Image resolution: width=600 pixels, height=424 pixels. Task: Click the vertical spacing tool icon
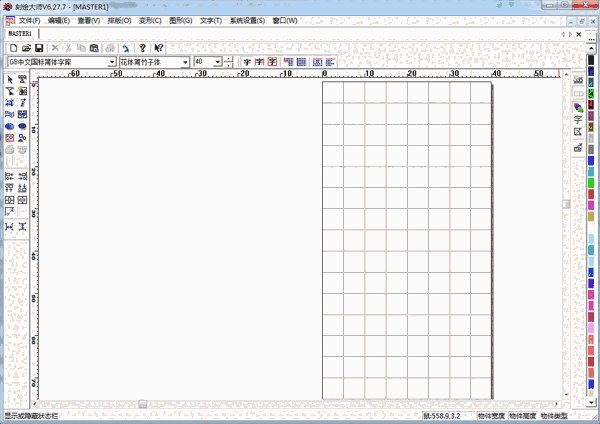coord(23,227)
